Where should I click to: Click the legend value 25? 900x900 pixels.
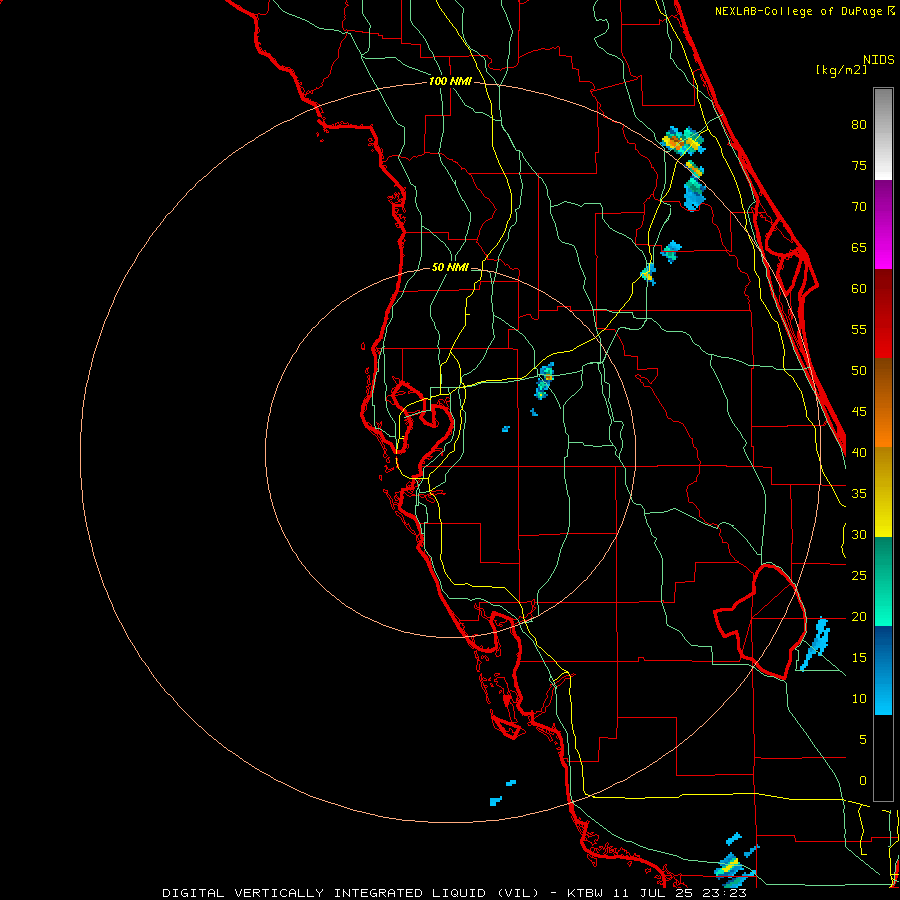(x=859, y=576)
